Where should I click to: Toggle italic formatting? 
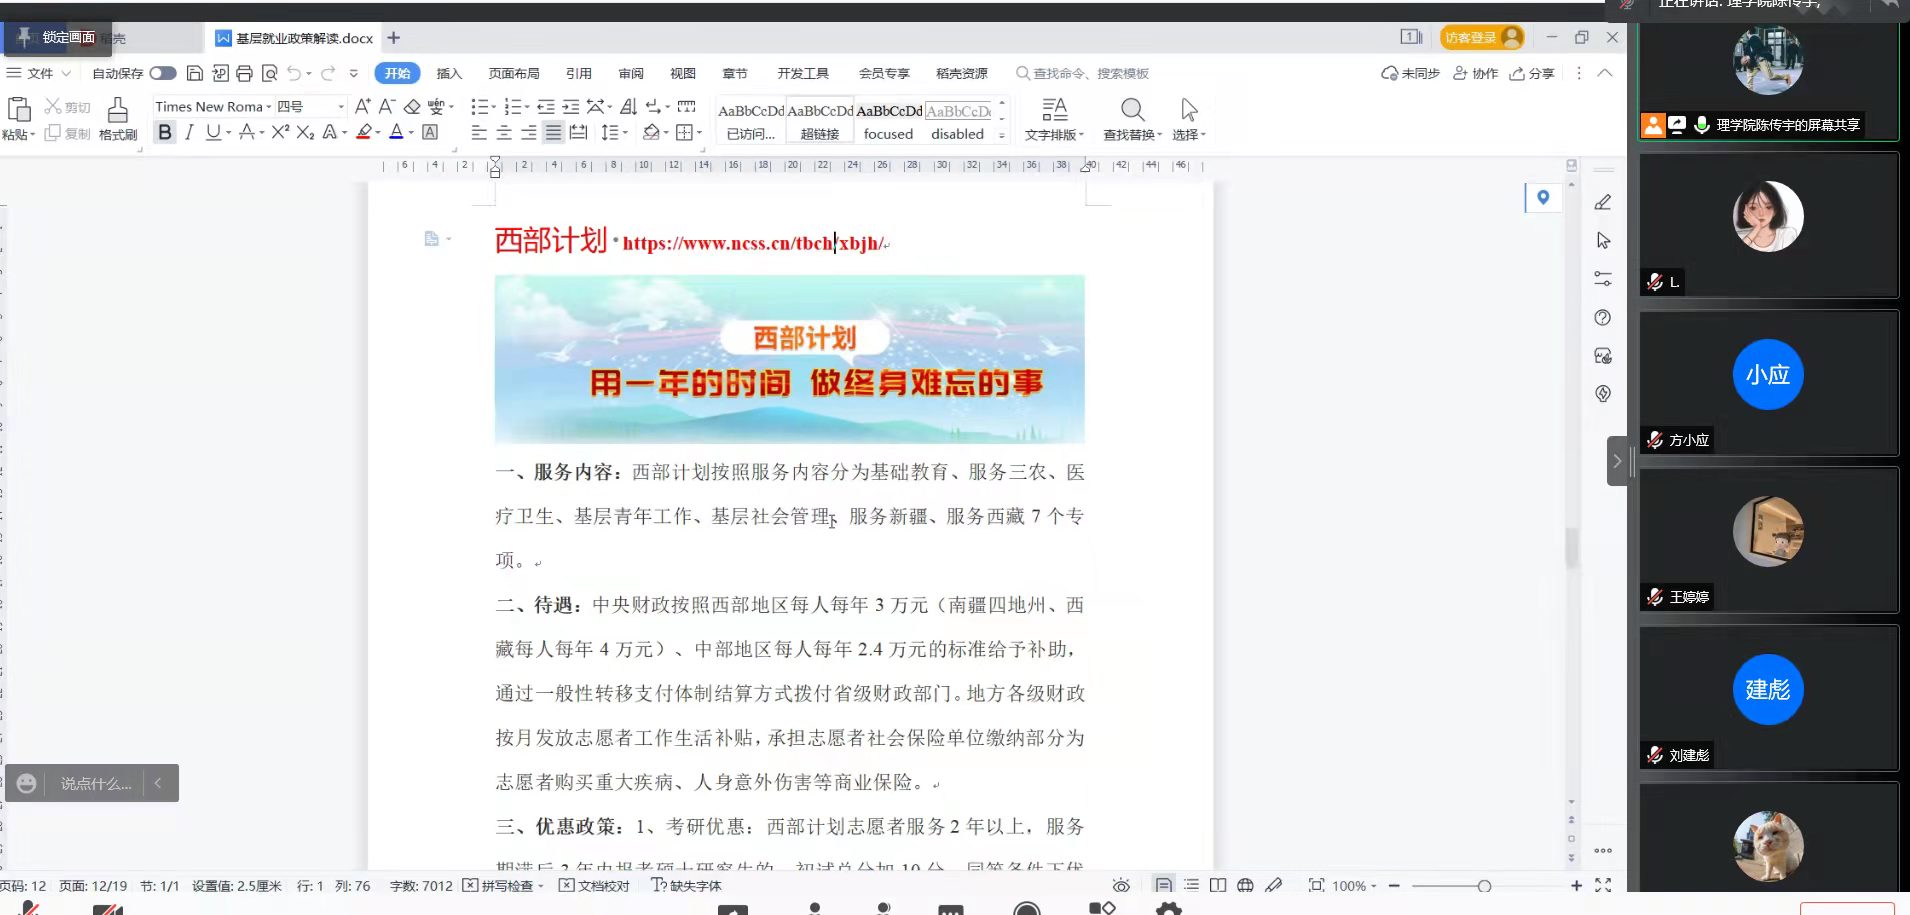[x=189, y=132]
